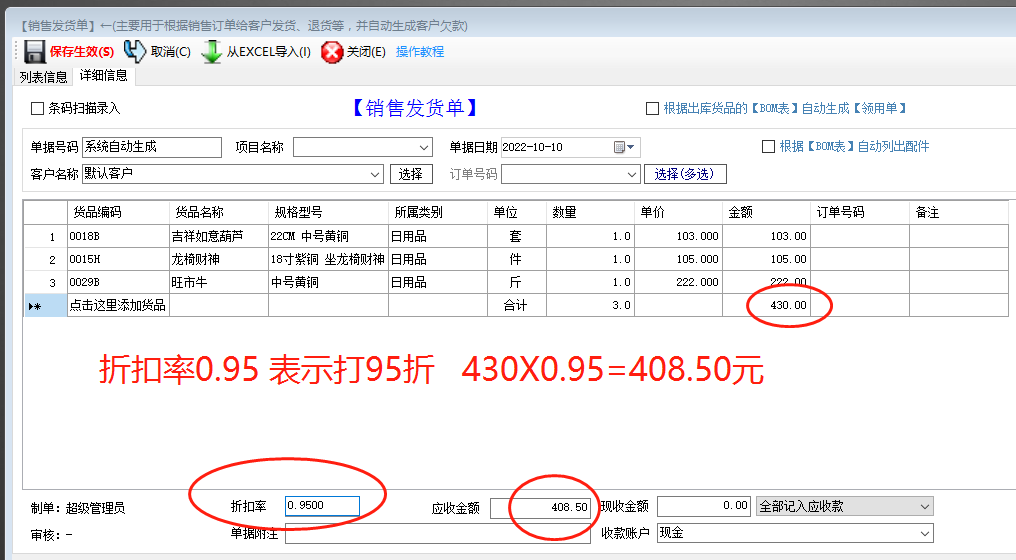
Task: Click the 单价 column header
Action: (678, 213)
